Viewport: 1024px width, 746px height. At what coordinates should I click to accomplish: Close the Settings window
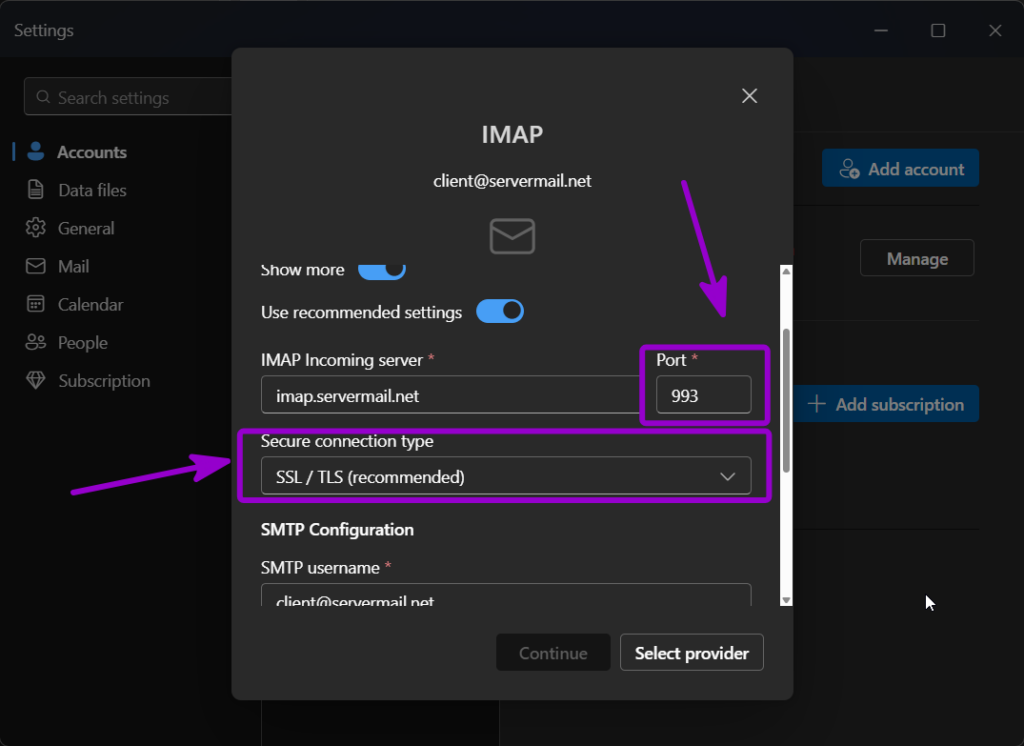995,30
